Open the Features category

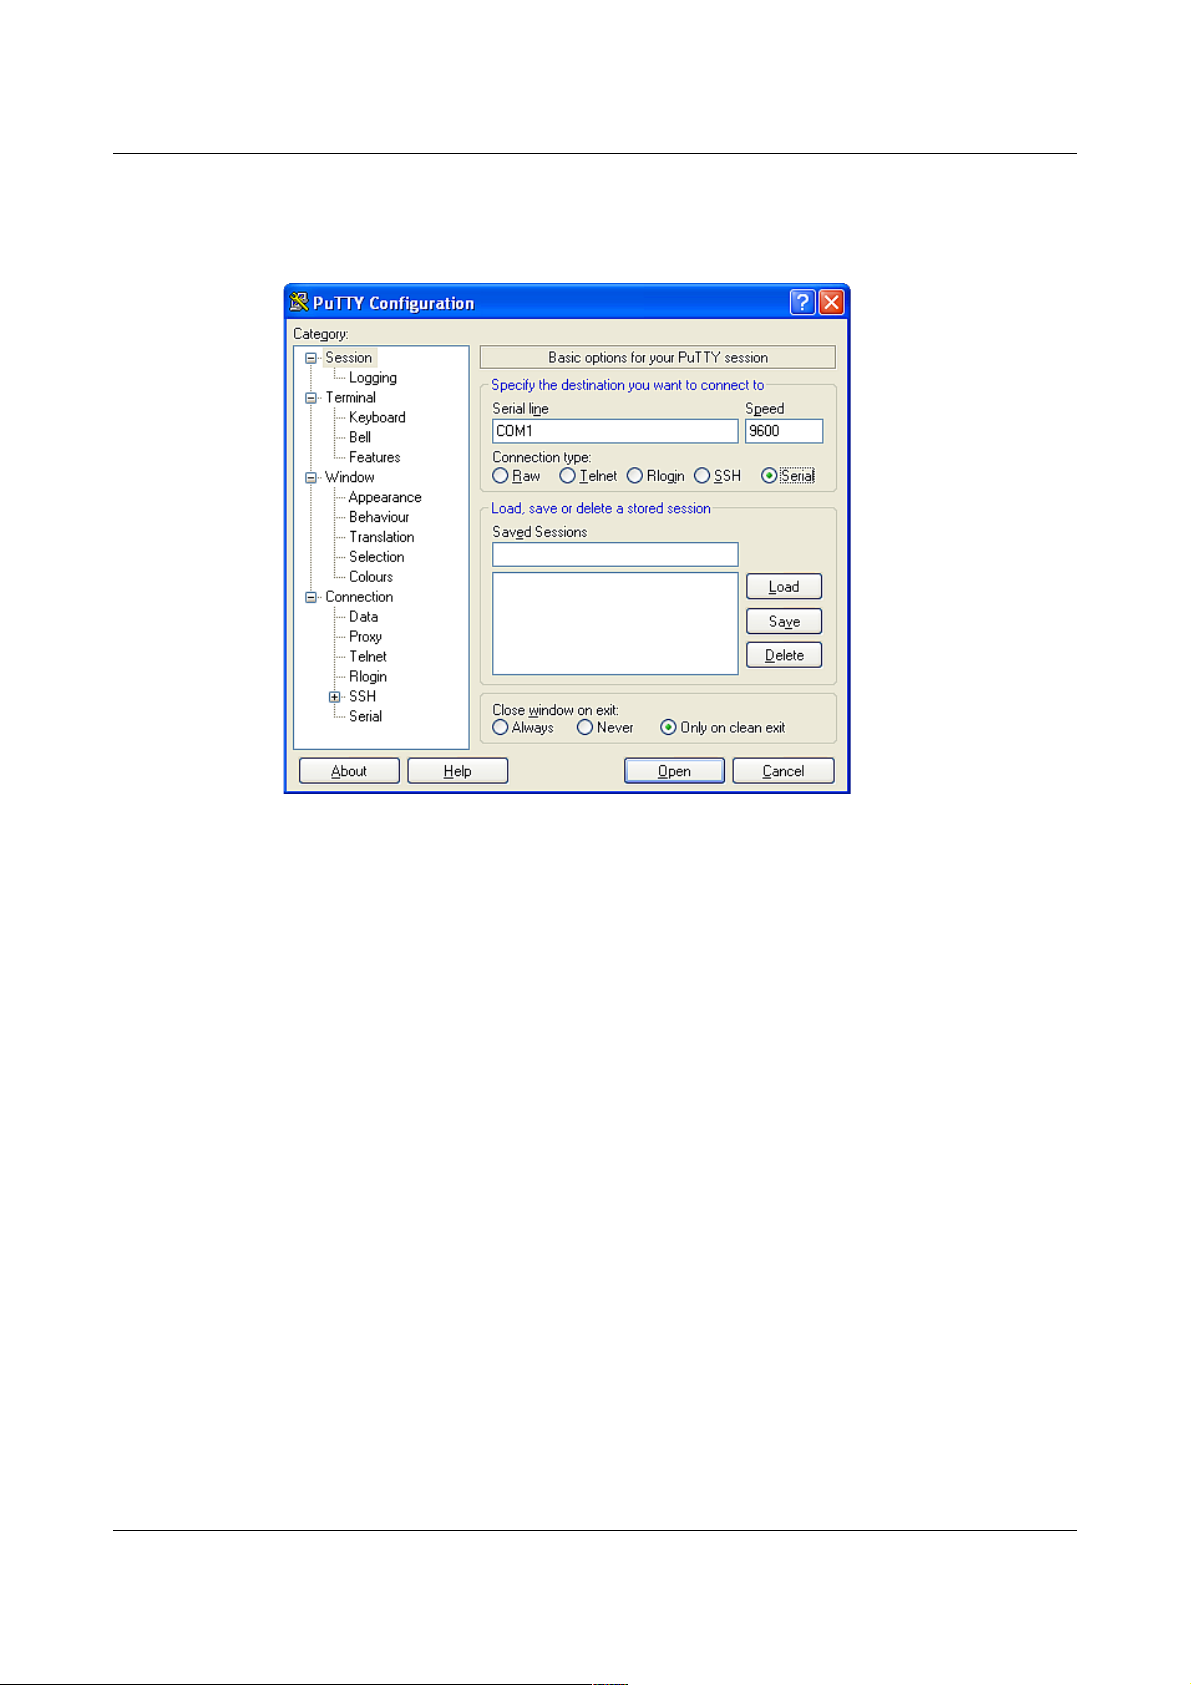[375, 458]
